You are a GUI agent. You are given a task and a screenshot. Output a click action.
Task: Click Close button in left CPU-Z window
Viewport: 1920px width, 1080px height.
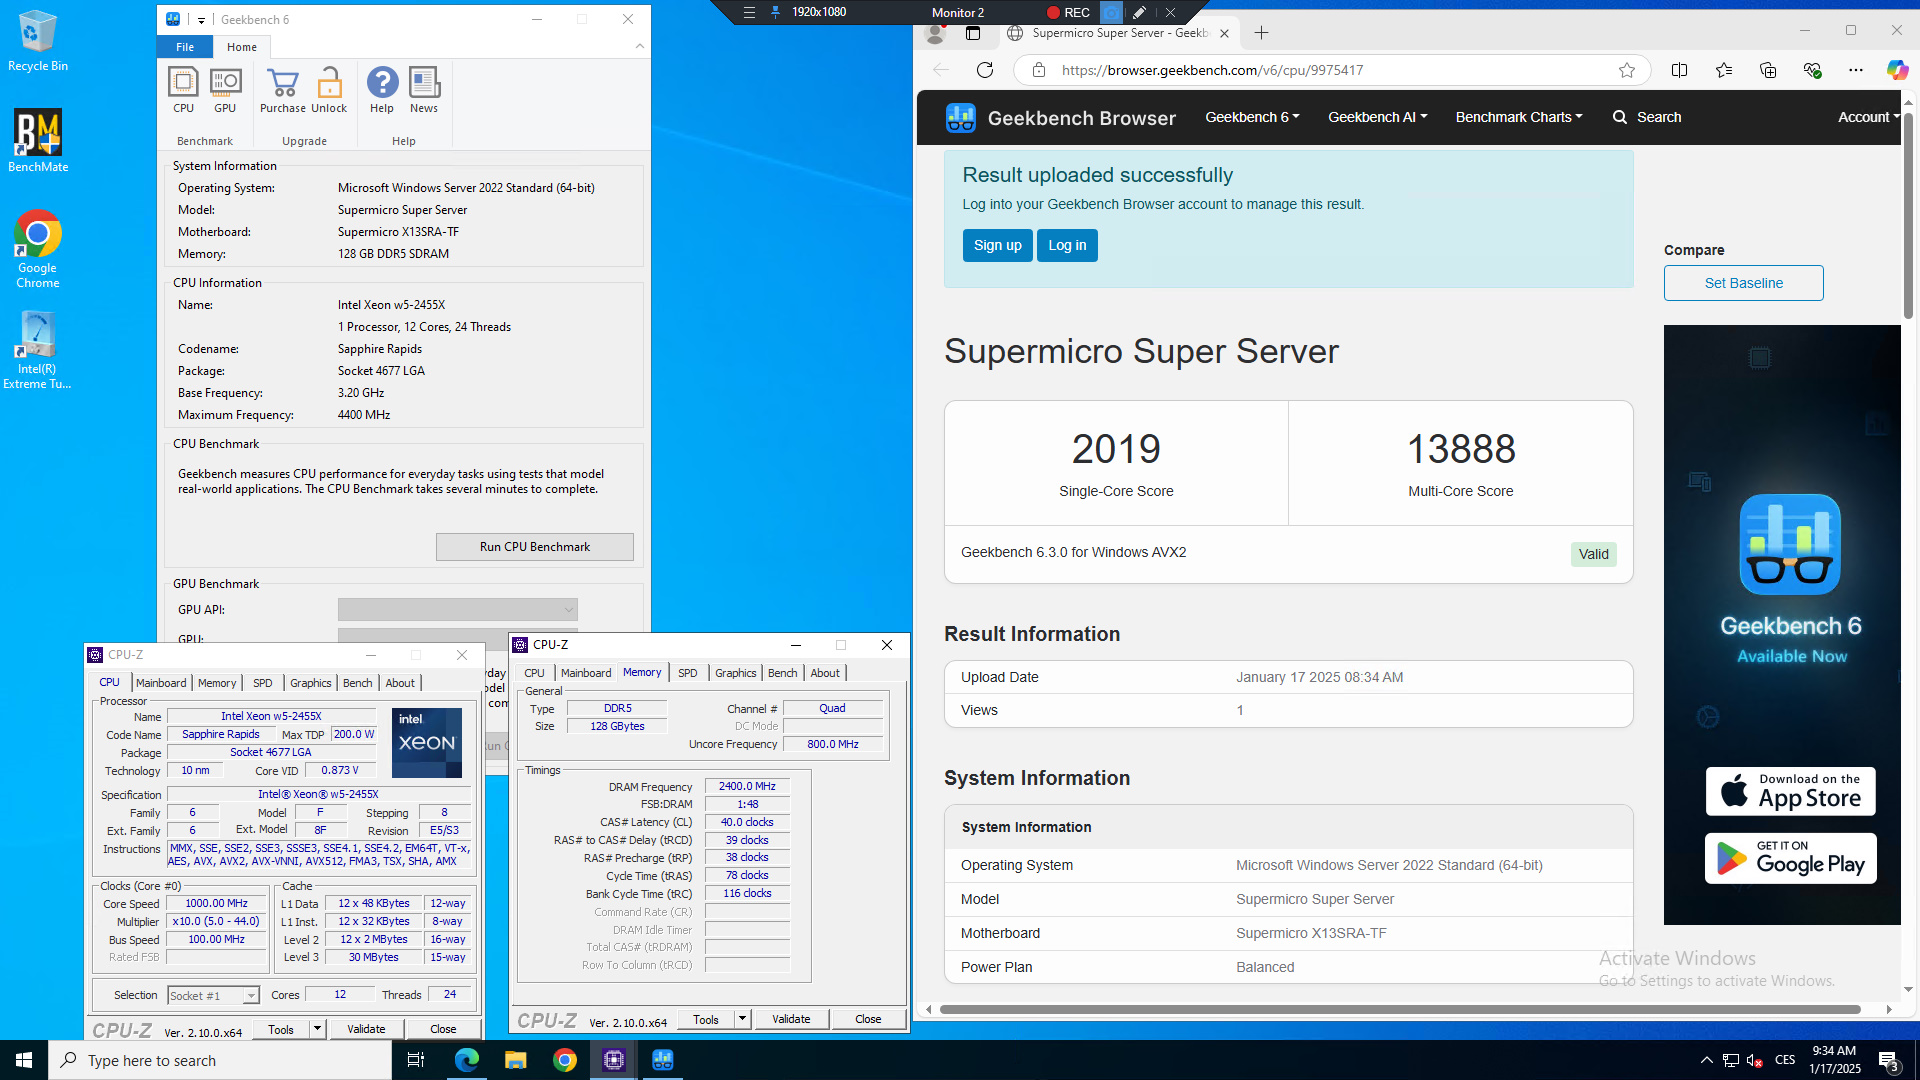[x=443, y=1029]
